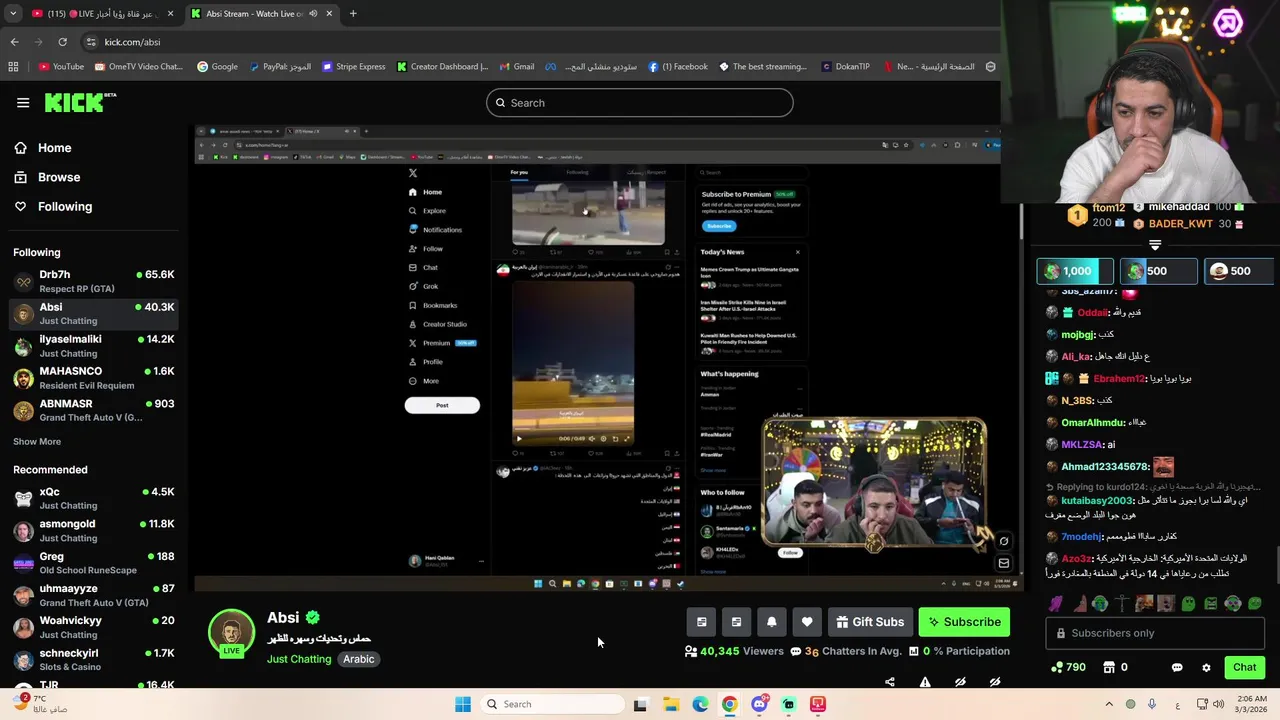Click mikehaddad leaderboard entry
1280x720 pixels.
pyautogui.click(x=1189, y=207)
